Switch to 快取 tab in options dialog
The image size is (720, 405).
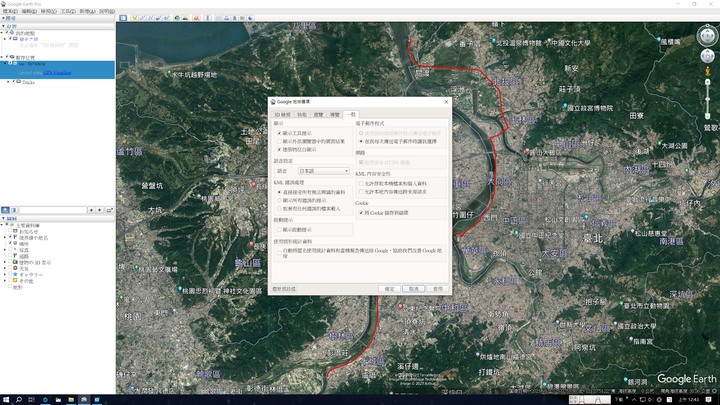coord(302,114)
